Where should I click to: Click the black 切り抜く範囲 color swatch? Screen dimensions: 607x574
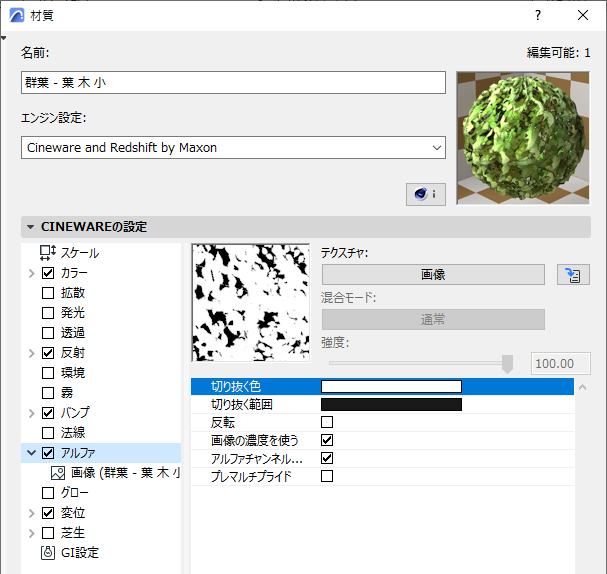(391, 404)
